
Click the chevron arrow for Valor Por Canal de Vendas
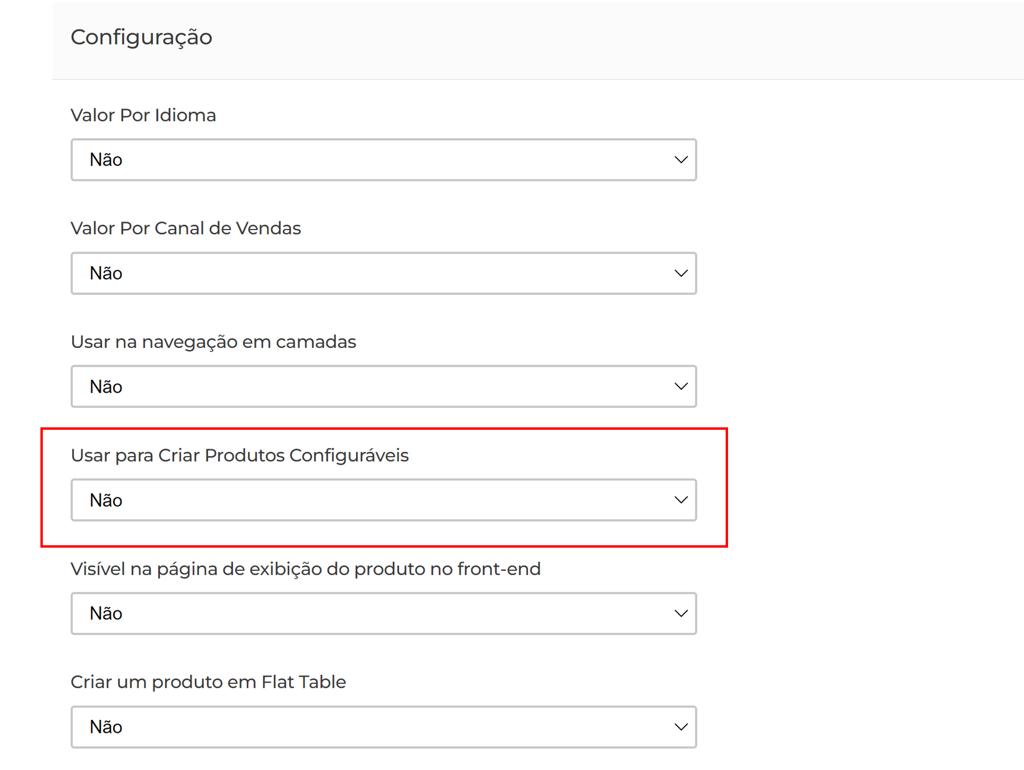coord(681,273)
